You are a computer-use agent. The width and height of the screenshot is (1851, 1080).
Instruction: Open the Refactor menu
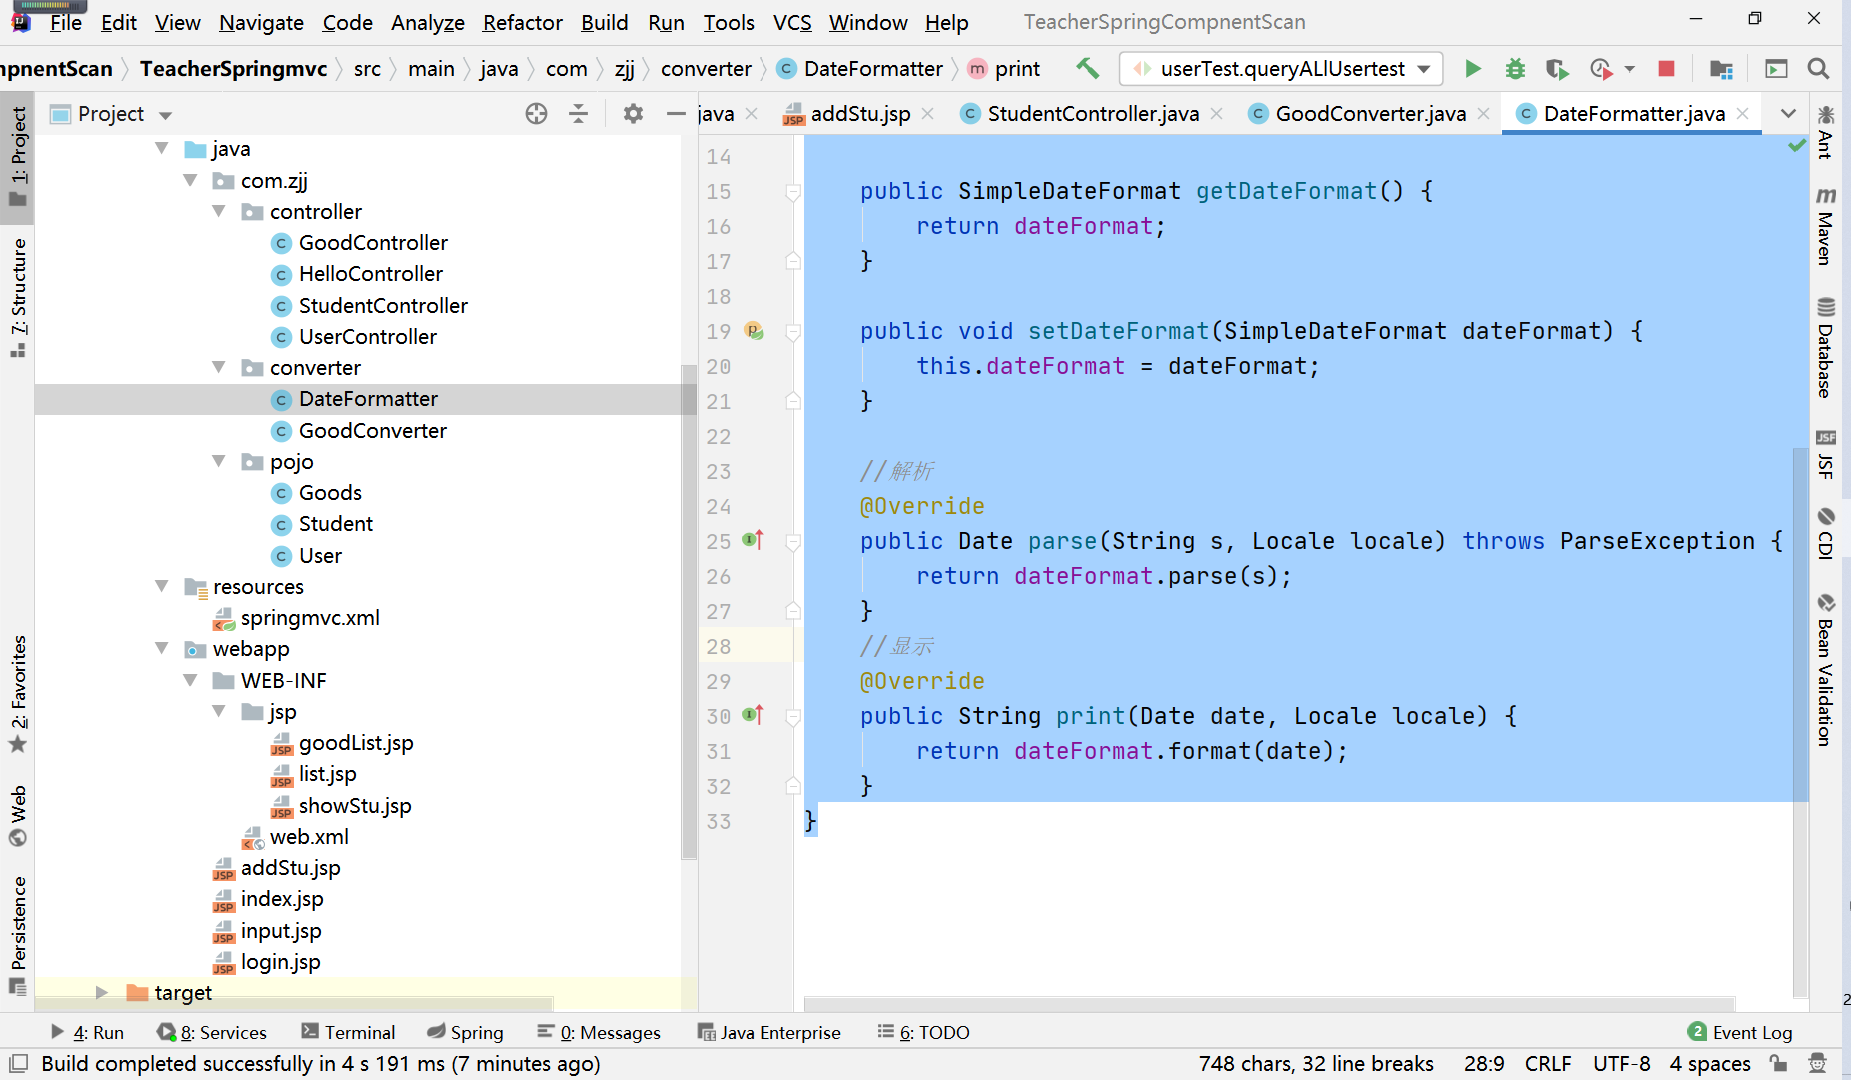coord(523,22)
